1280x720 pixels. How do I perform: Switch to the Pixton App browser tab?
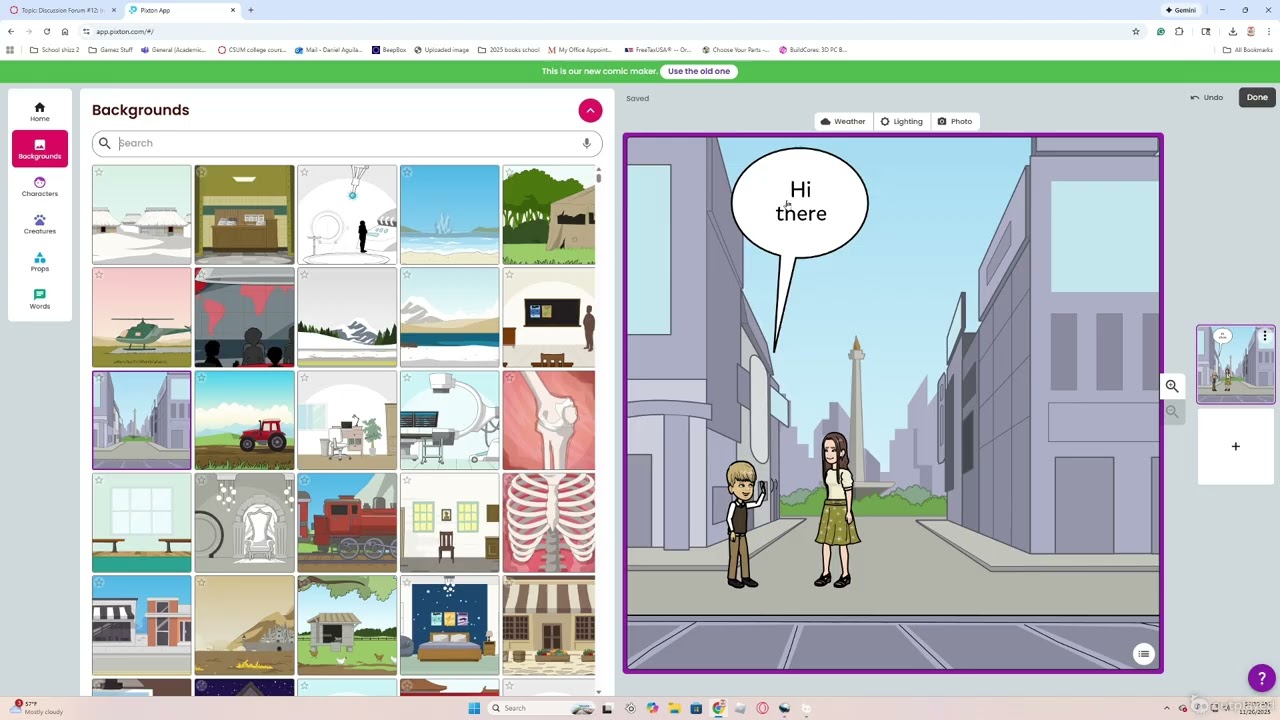coord(183,10)
